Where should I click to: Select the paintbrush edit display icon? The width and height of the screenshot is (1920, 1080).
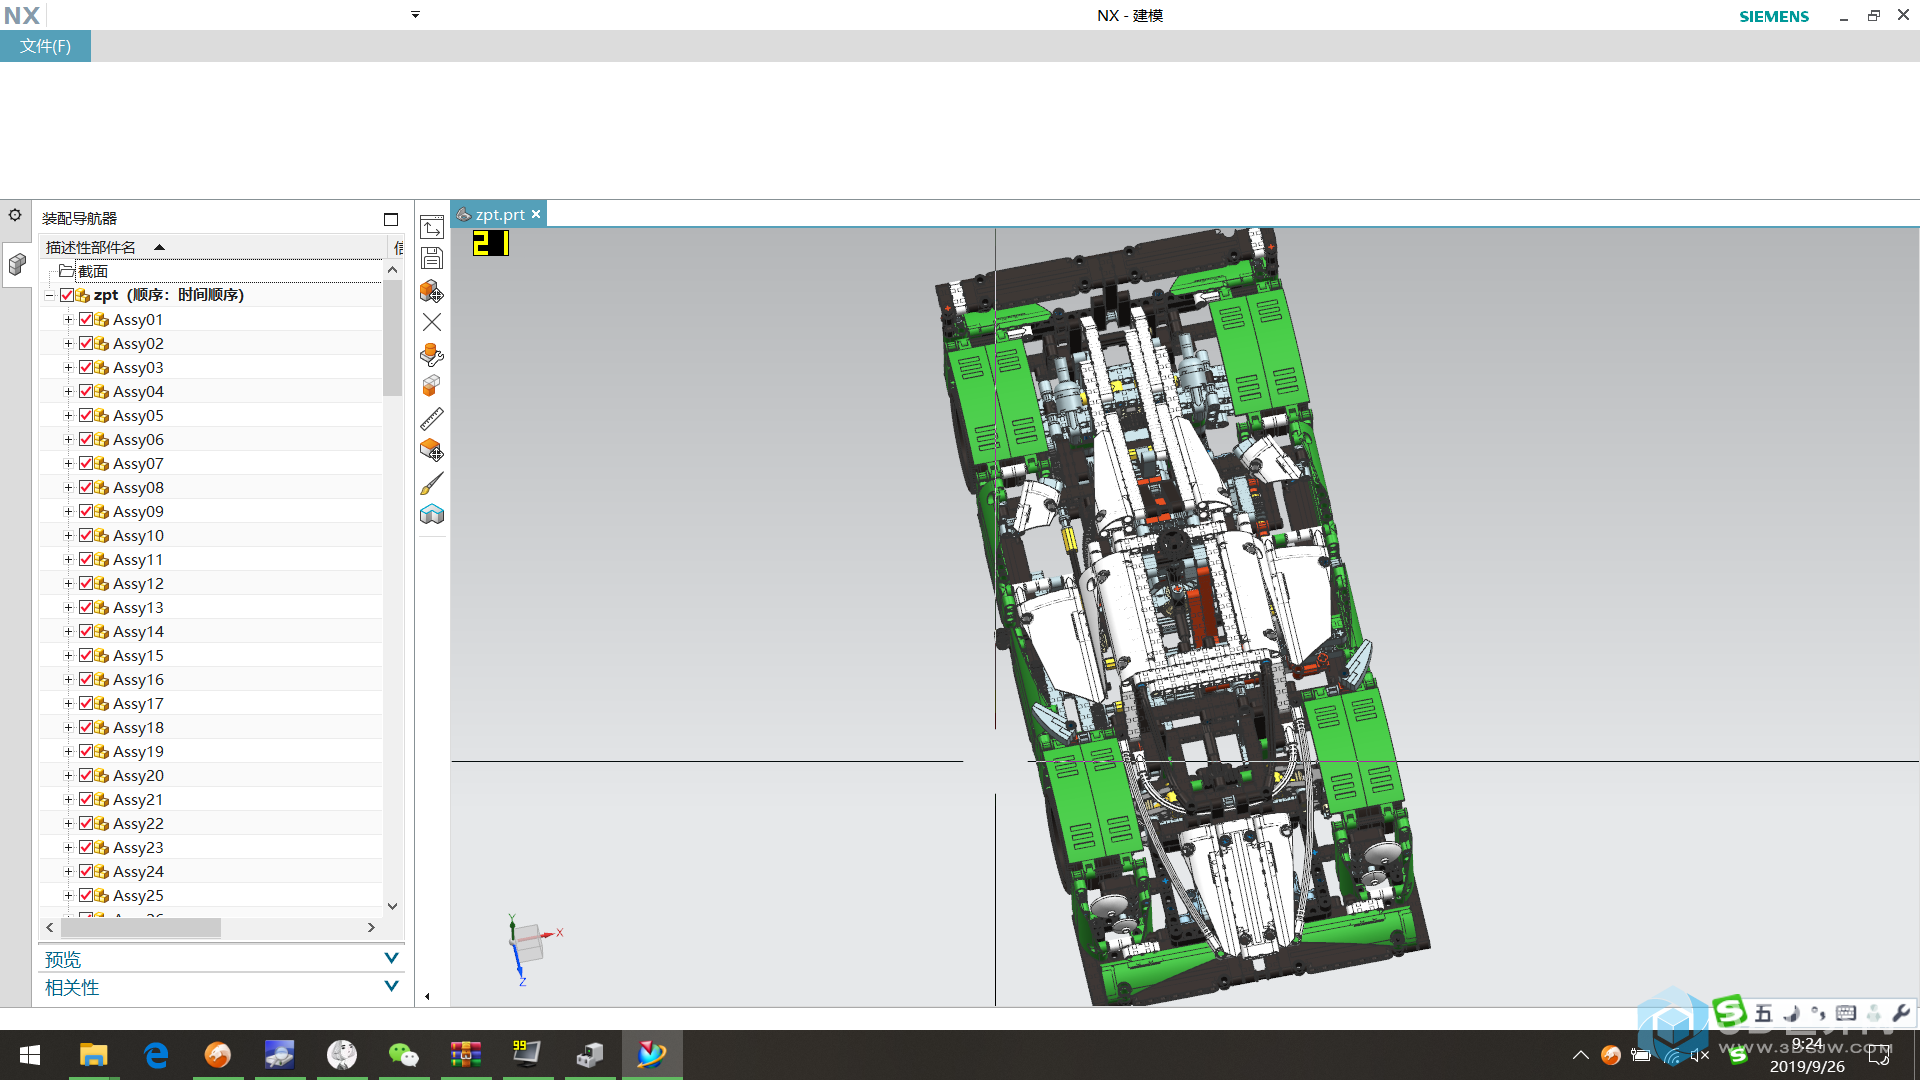click(432, 483)
